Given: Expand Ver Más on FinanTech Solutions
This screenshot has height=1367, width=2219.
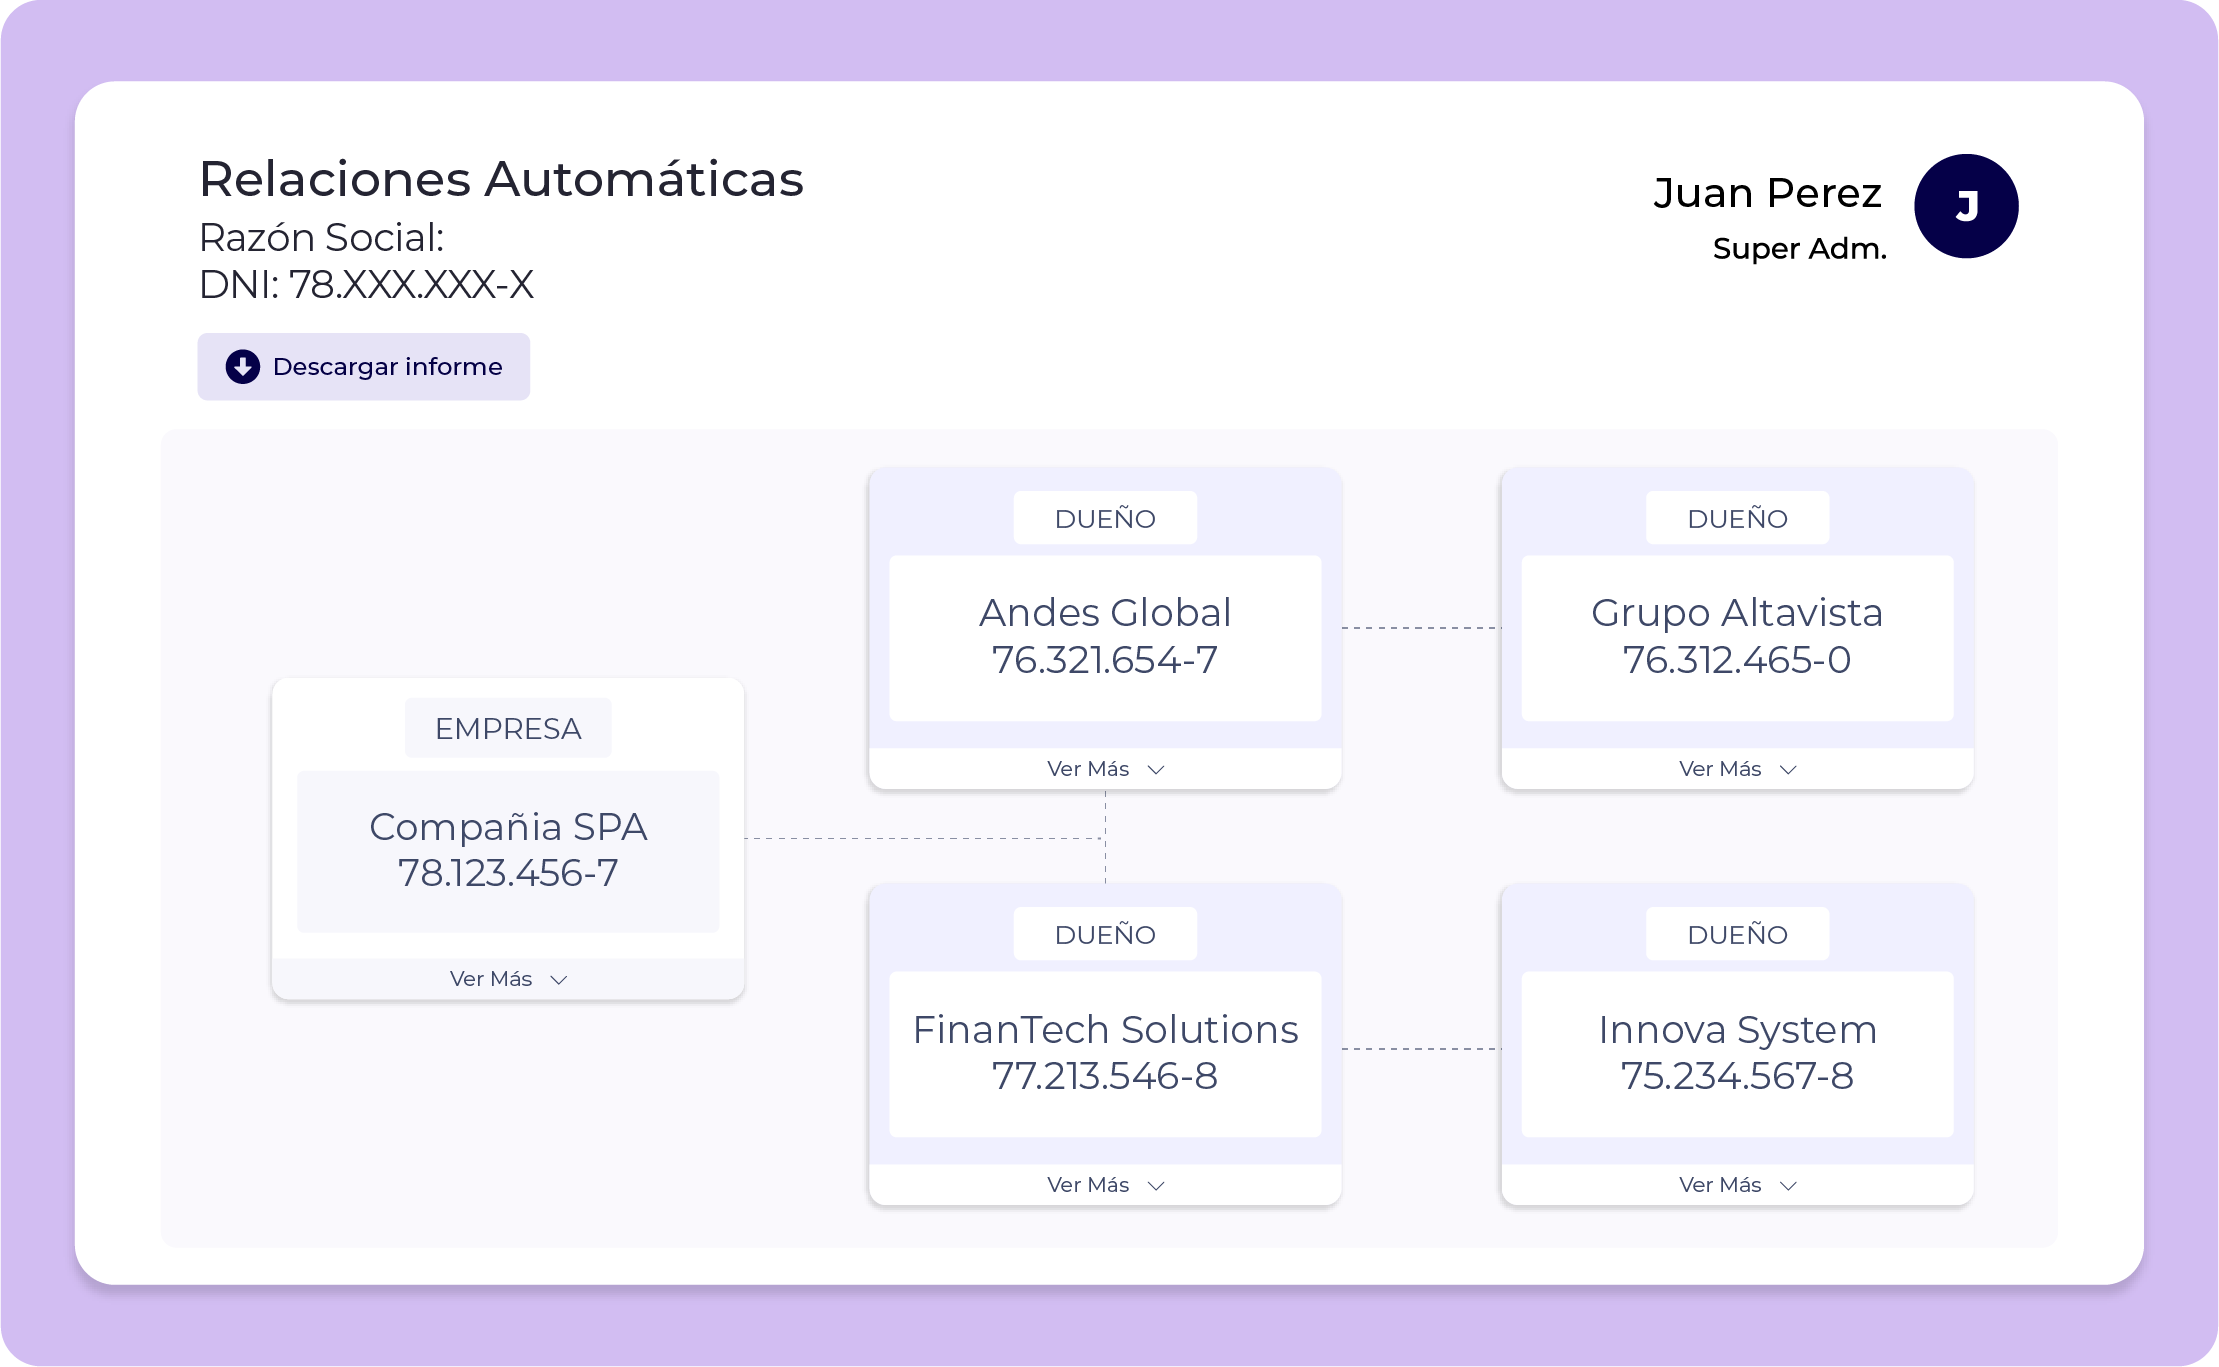Looking at the screenshot, I should [1088, 1185].
